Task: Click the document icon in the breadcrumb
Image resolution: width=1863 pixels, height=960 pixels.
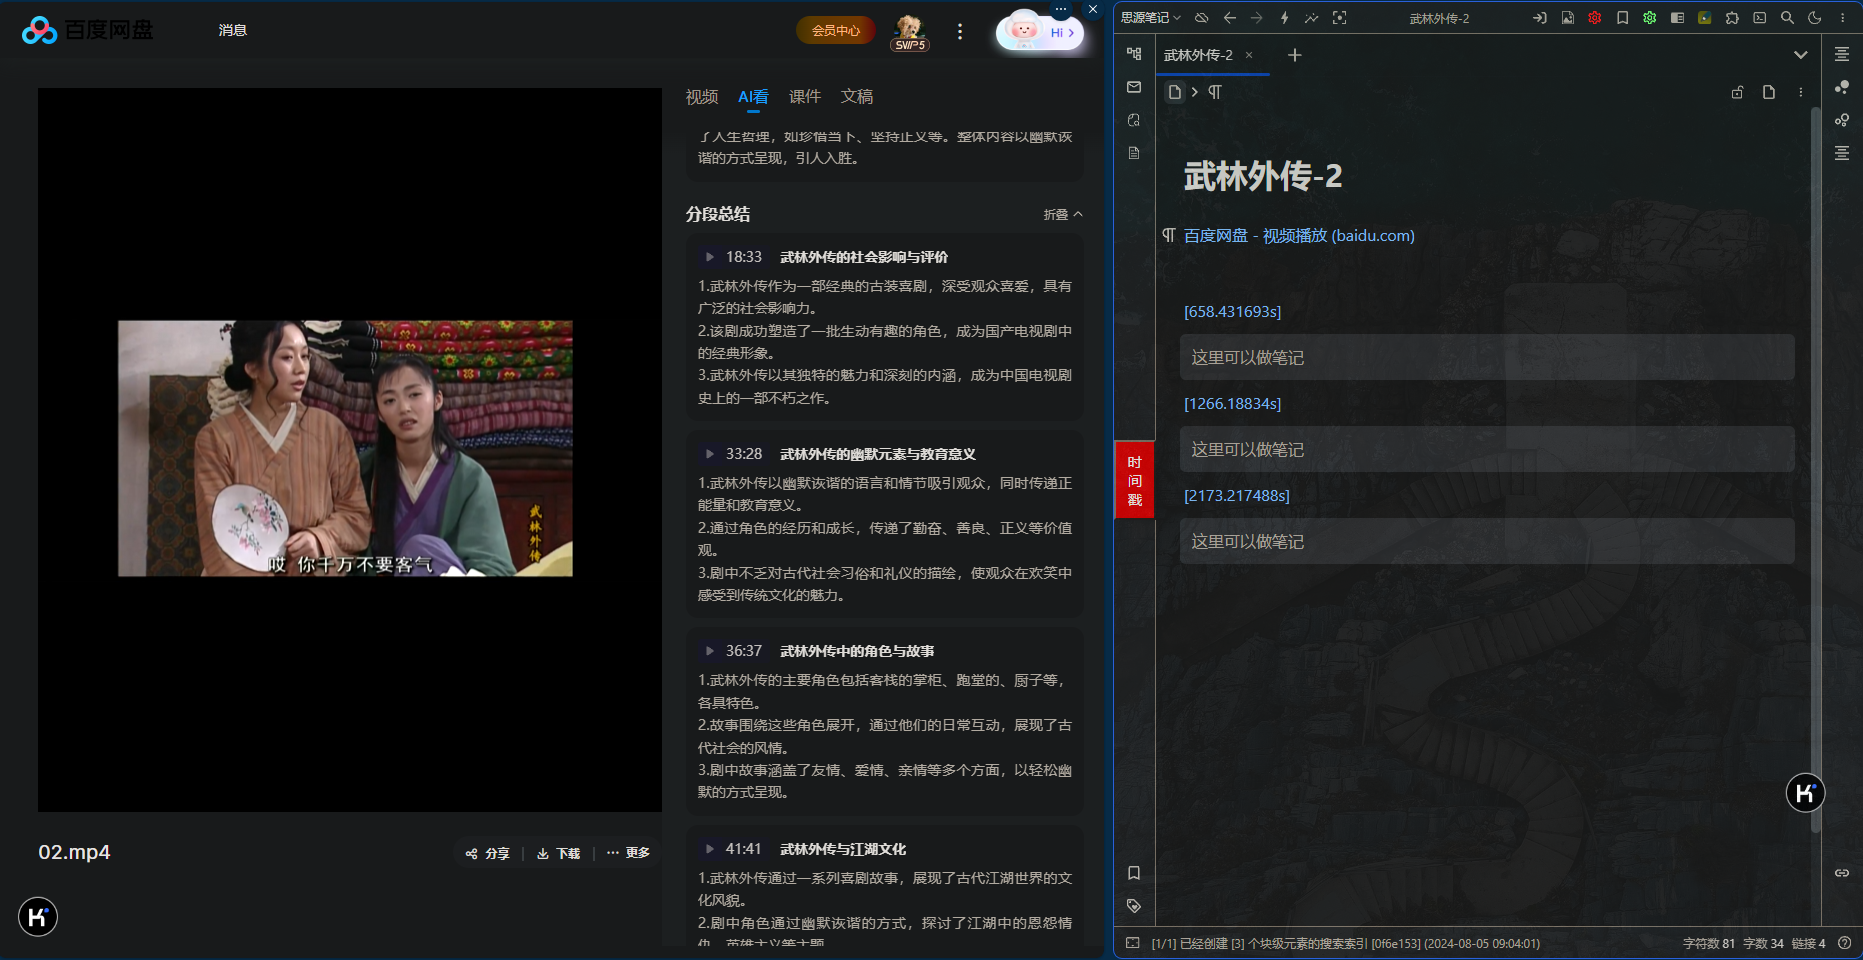Action: (x=1175, y=92)
